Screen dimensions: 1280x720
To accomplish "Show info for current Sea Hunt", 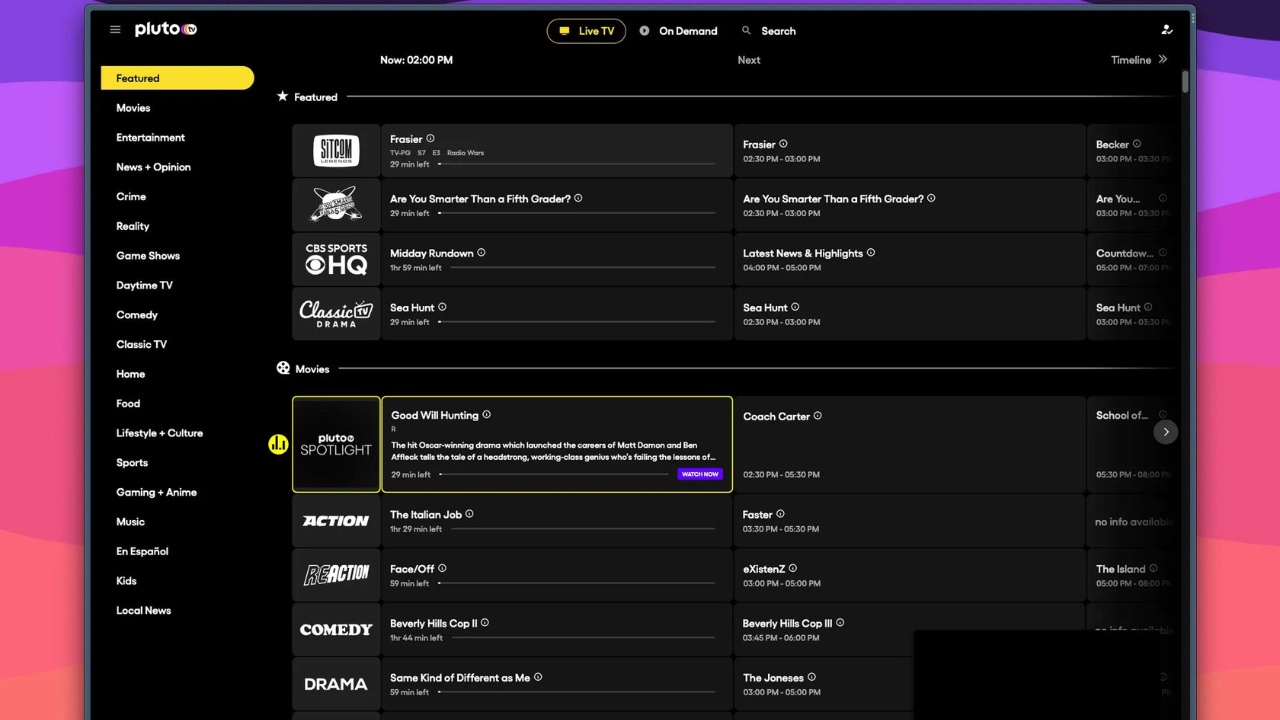I will [x=442, y=307].
